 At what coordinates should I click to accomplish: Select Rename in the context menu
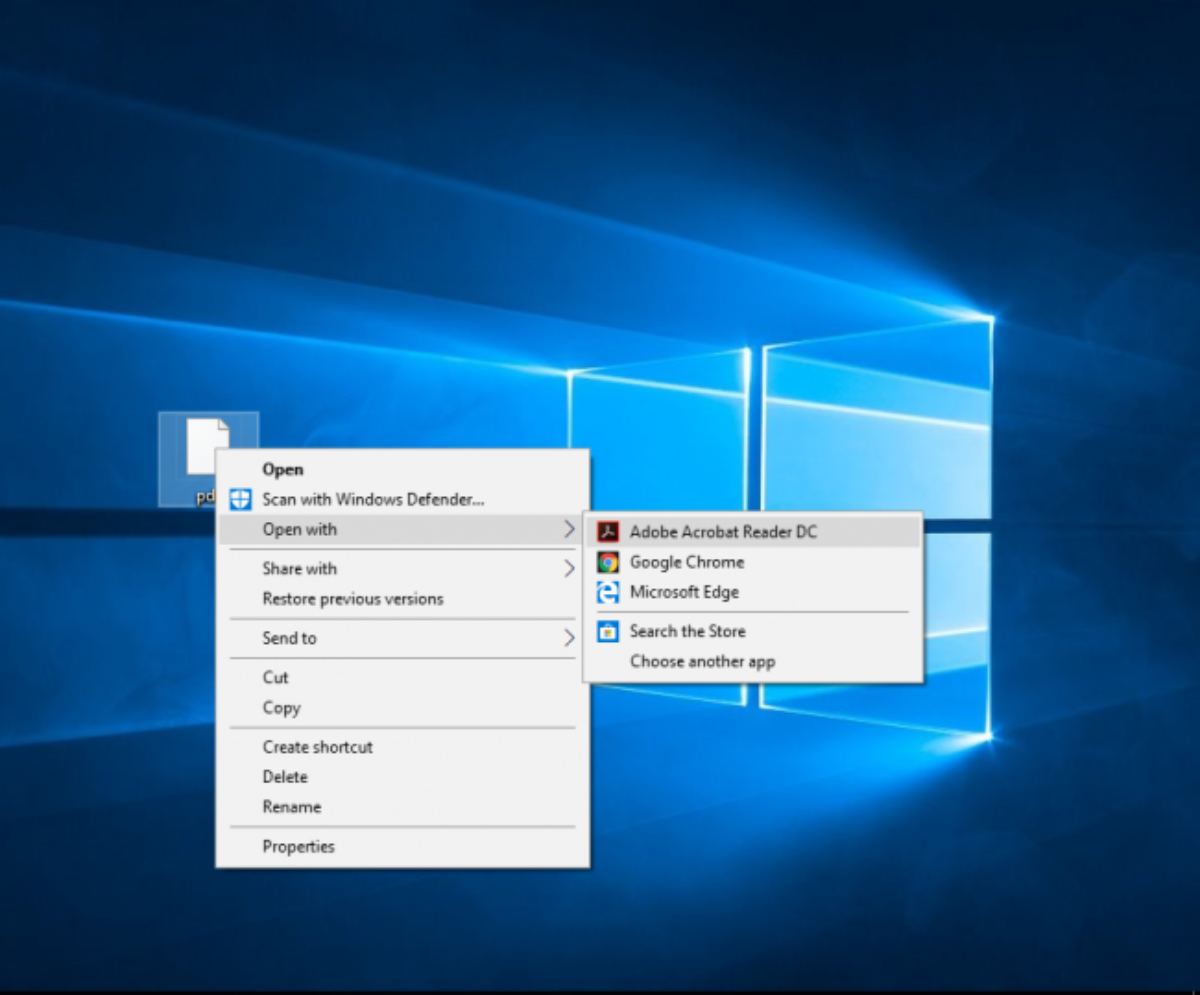pyautogui.click(x=291, y=807)
